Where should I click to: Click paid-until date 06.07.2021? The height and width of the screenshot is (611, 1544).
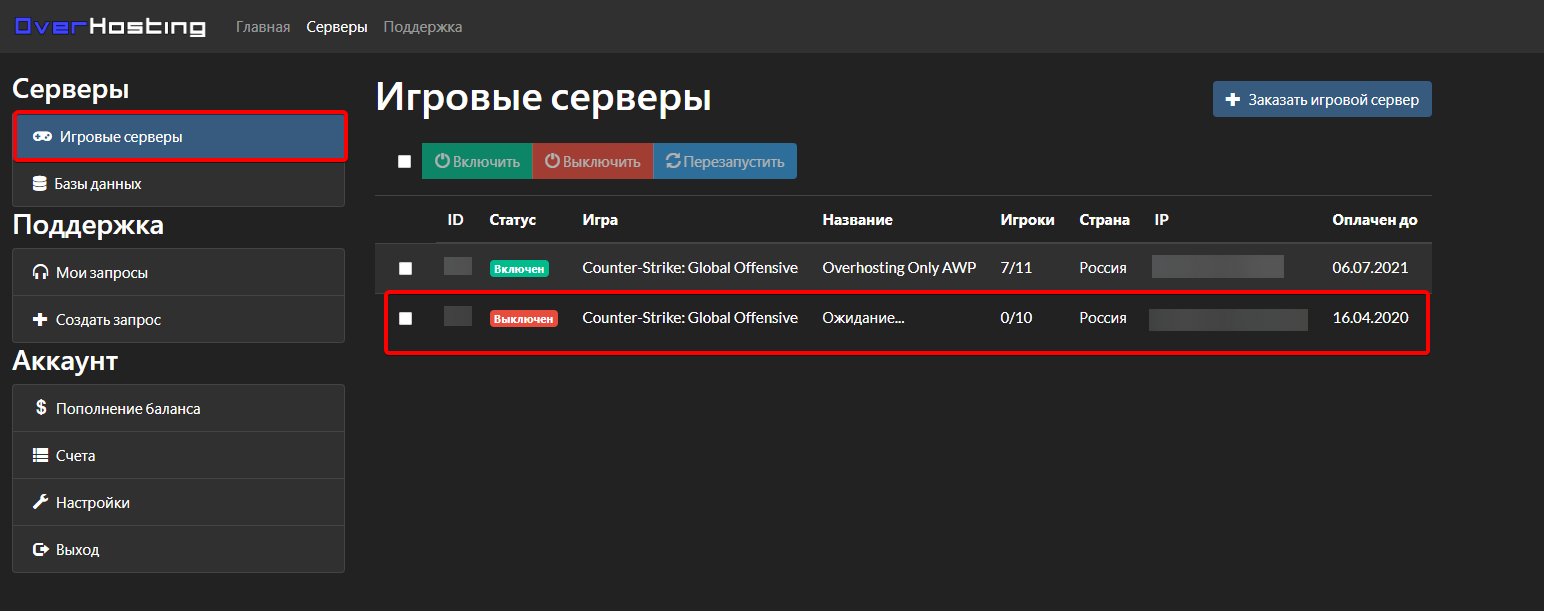coord(1370,267)
